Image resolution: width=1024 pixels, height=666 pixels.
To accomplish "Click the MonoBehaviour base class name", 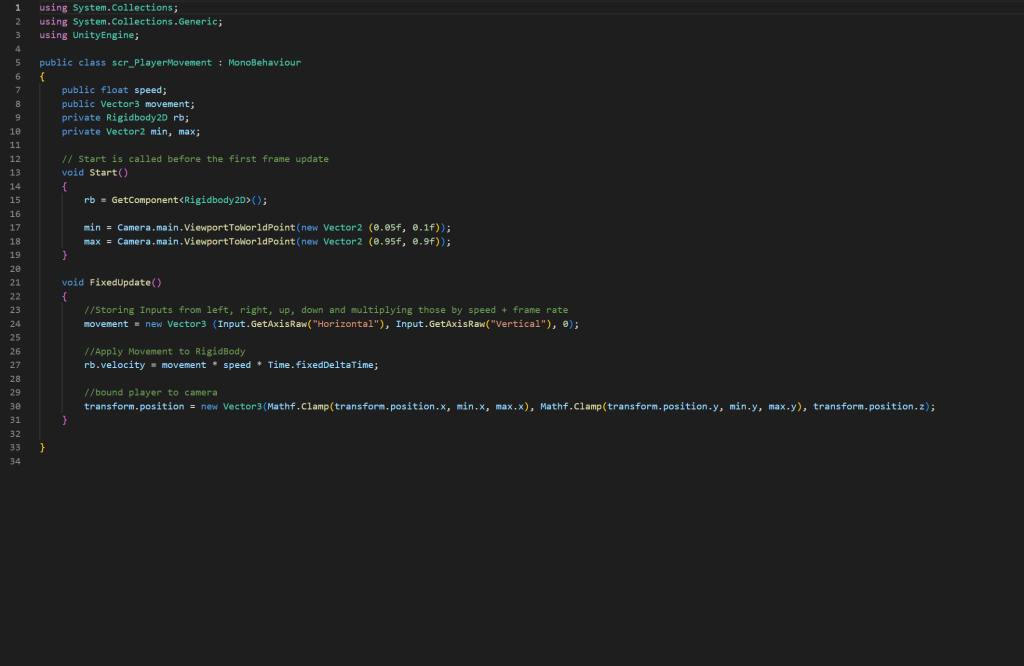I will [x=264, y=62].
